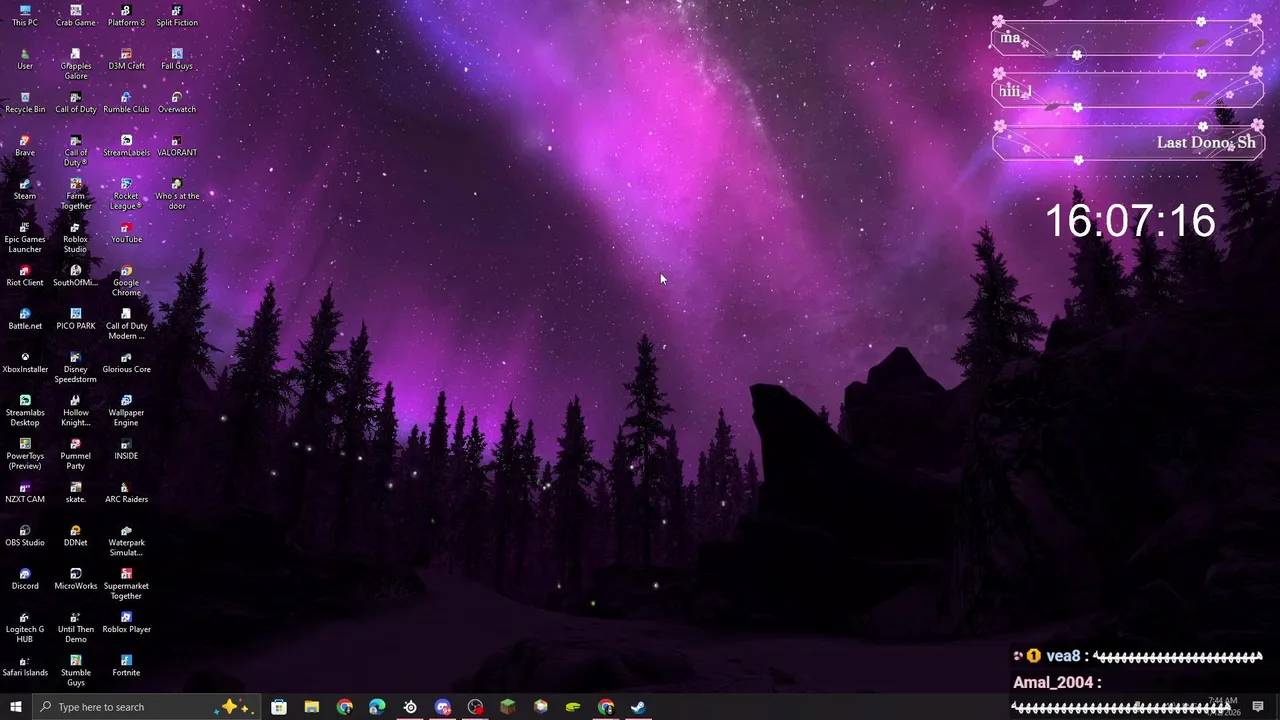Screen dimensions: 1280x720
Task: Select the Until Then Demo shortcut
Action: click(76, 627)
